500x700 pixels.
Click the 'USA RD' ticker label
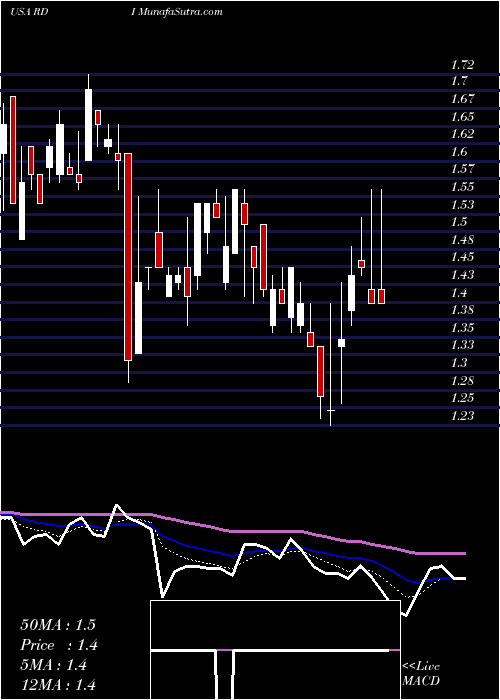[x=28, y=12]
